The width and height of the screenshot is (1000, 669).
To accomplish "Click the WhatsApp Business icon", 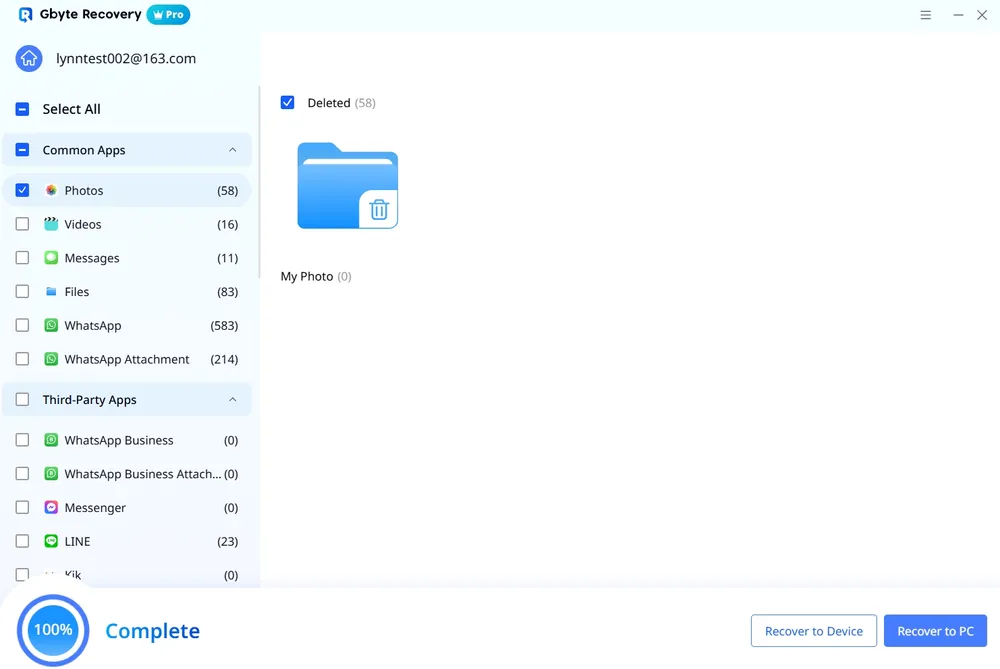I will 51,440.
